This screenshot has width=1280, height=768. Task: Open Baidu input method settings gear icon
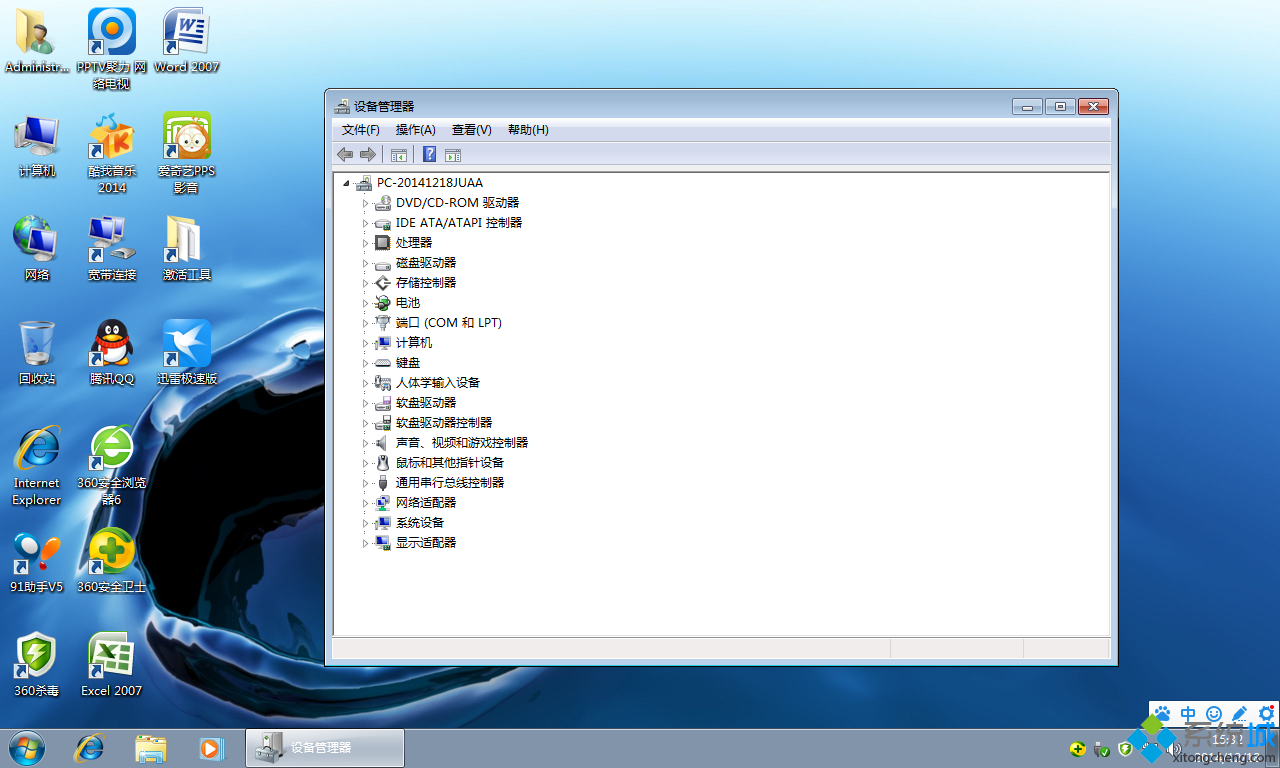click(1264, 714)
